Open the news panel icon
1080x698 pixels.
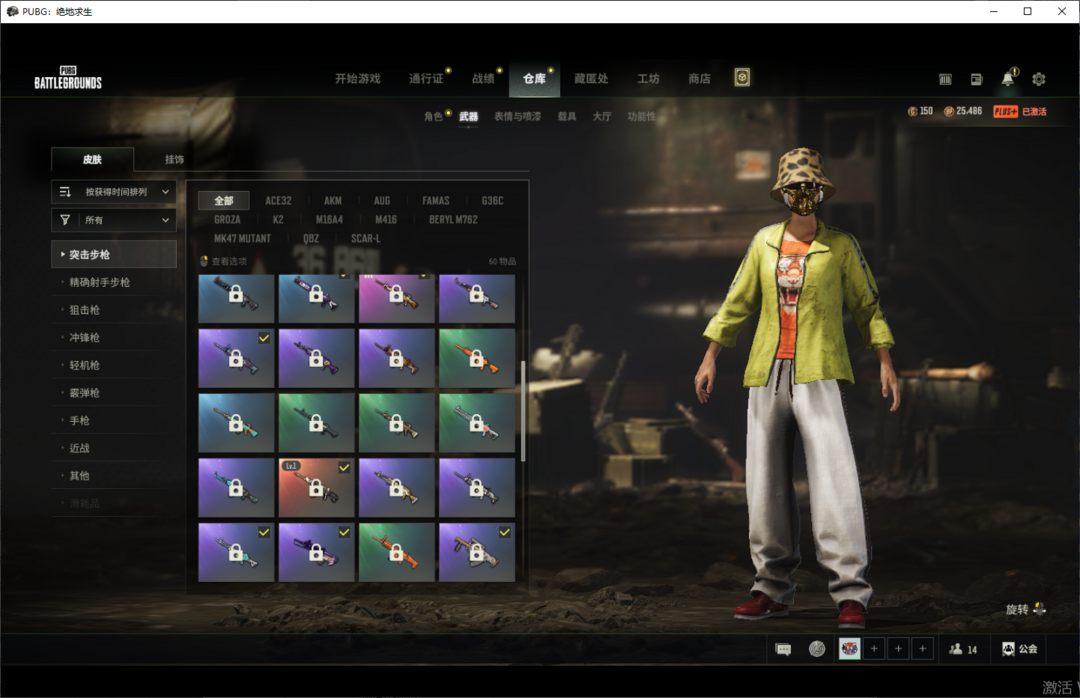coord(977,79)
